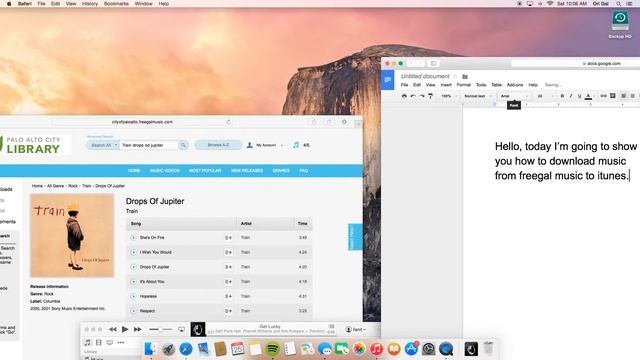Click iTunes AirPlay icon

(x=181, y=329)
